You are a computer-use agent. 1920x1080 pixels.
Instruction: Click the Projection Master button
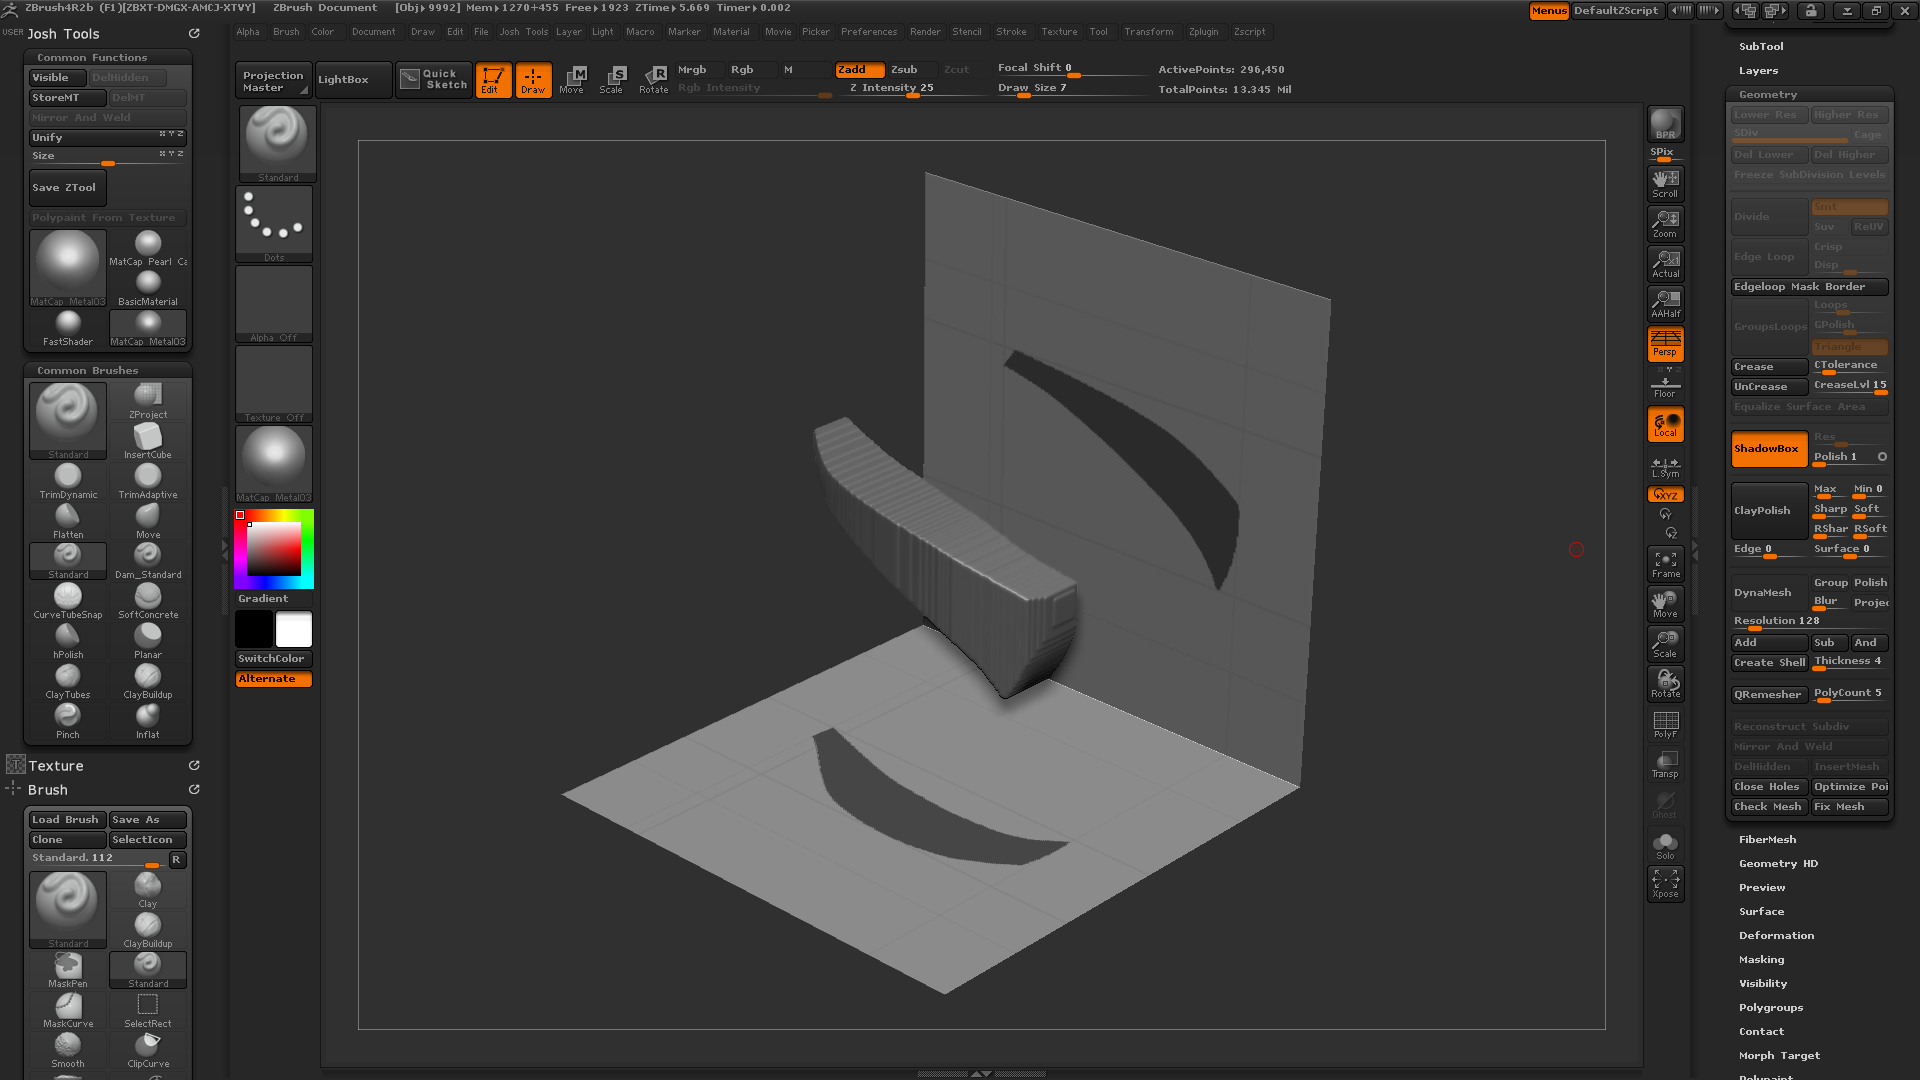(274, 80)
